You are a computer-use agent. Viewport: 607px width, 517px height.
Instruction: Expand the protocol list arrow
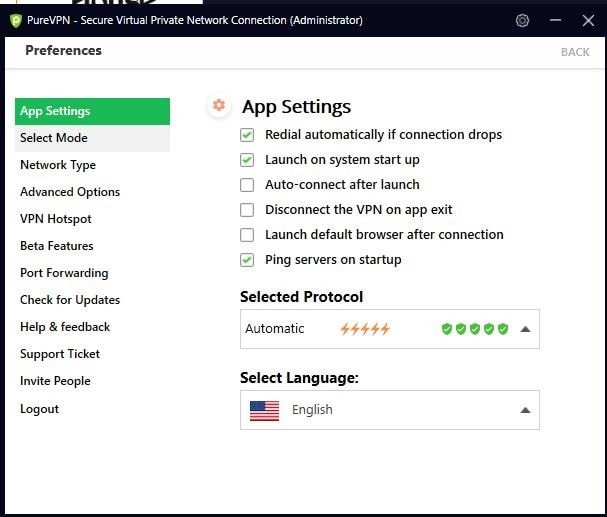click(525, 329)
